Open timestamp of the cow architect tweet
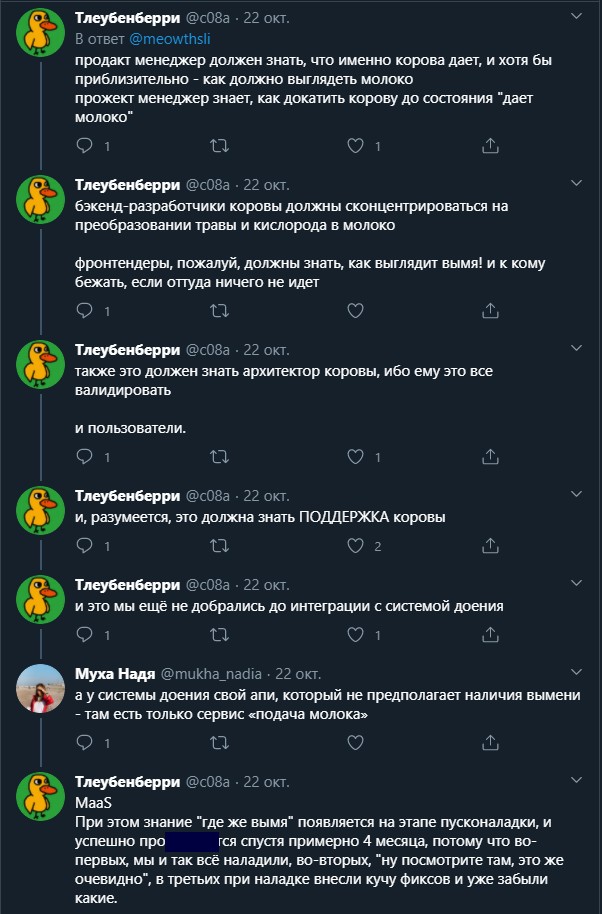This screenshot has height=914, width=602. [266, 349]
